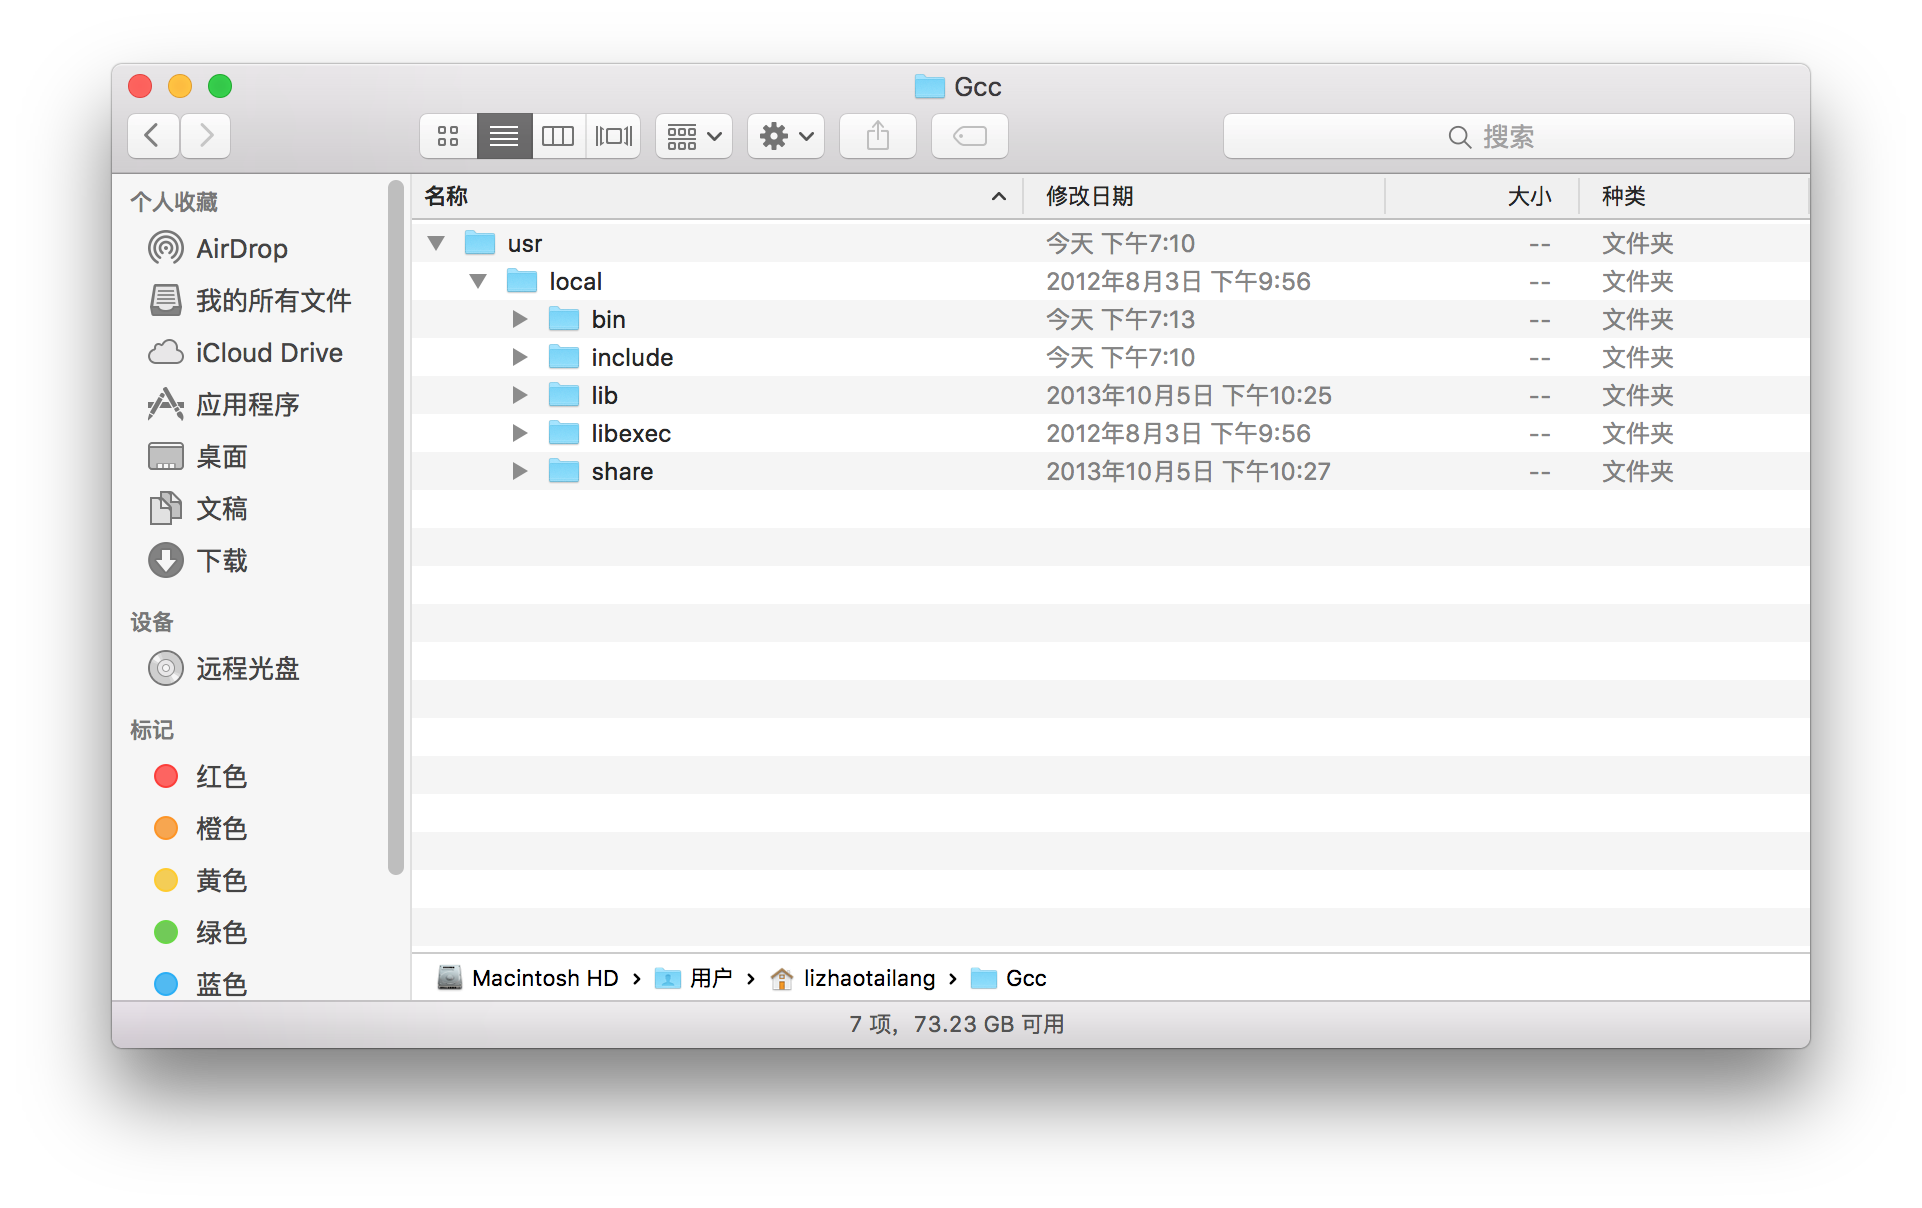Switch to Cover Flow view
Screen dimensions: 1922x1208
tap(613, 136)
